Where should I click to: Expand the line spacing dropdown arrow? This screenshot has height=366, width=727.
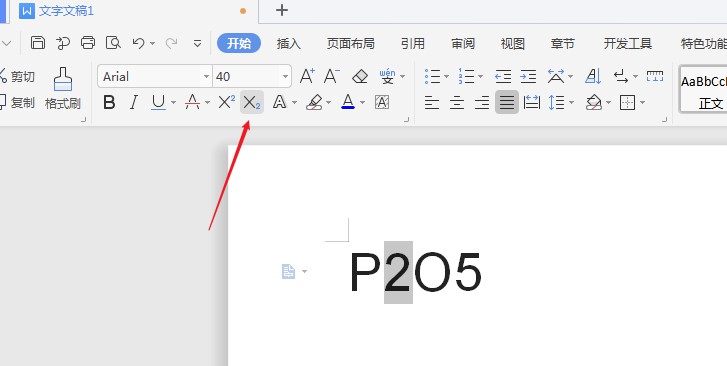[x=571, y=103]
